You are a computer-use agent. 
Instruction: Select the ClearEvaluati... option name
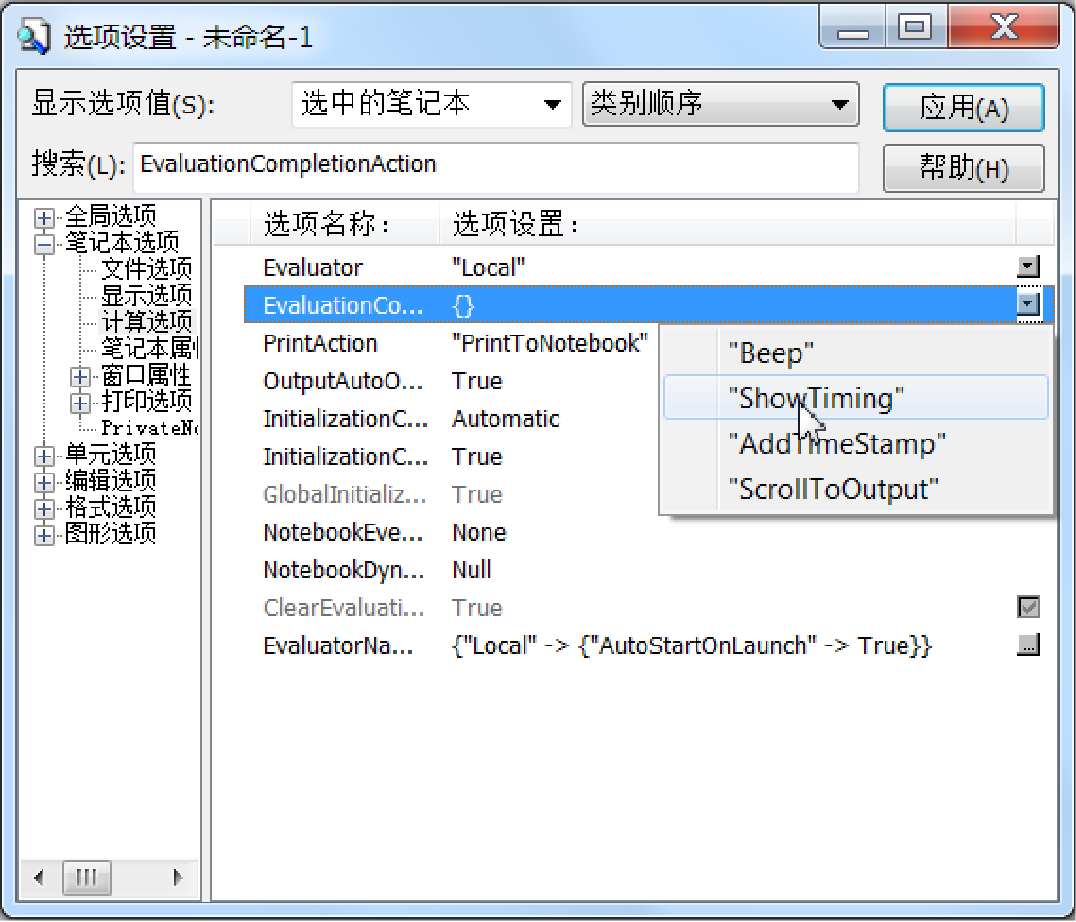(x=344, y=607)
